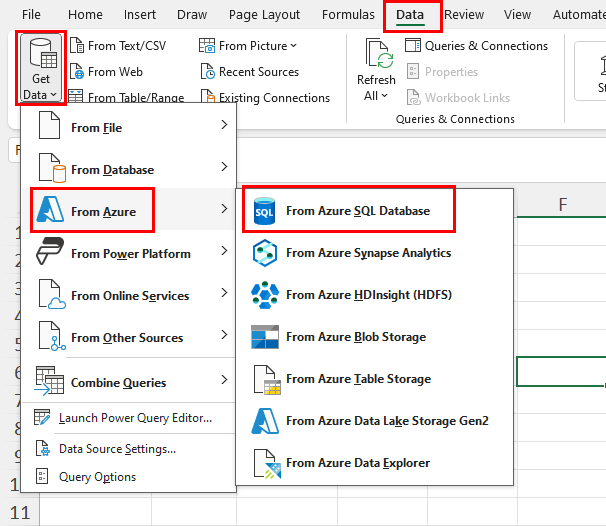Click the Azure Data Explorer icon
The image size is (606, 526).
[267, 463]
